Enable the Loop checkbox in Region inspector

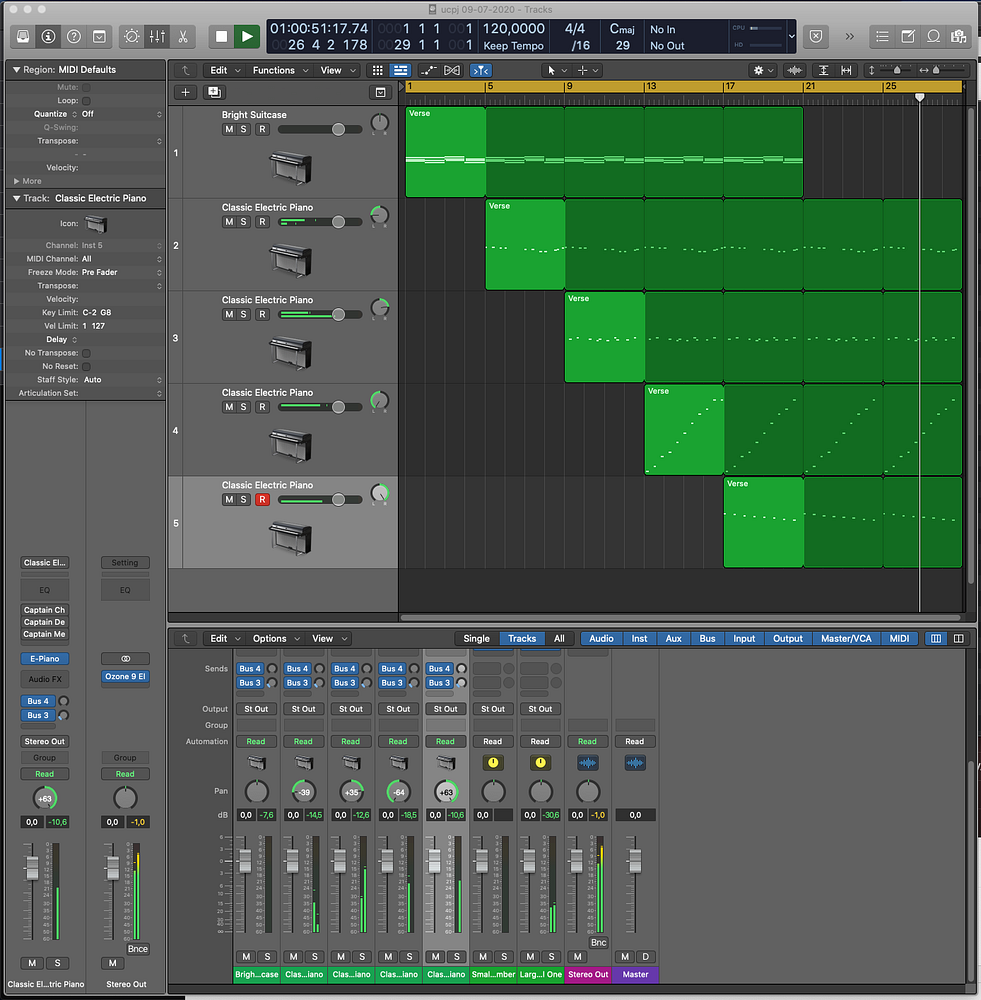(x=86, y=101)
